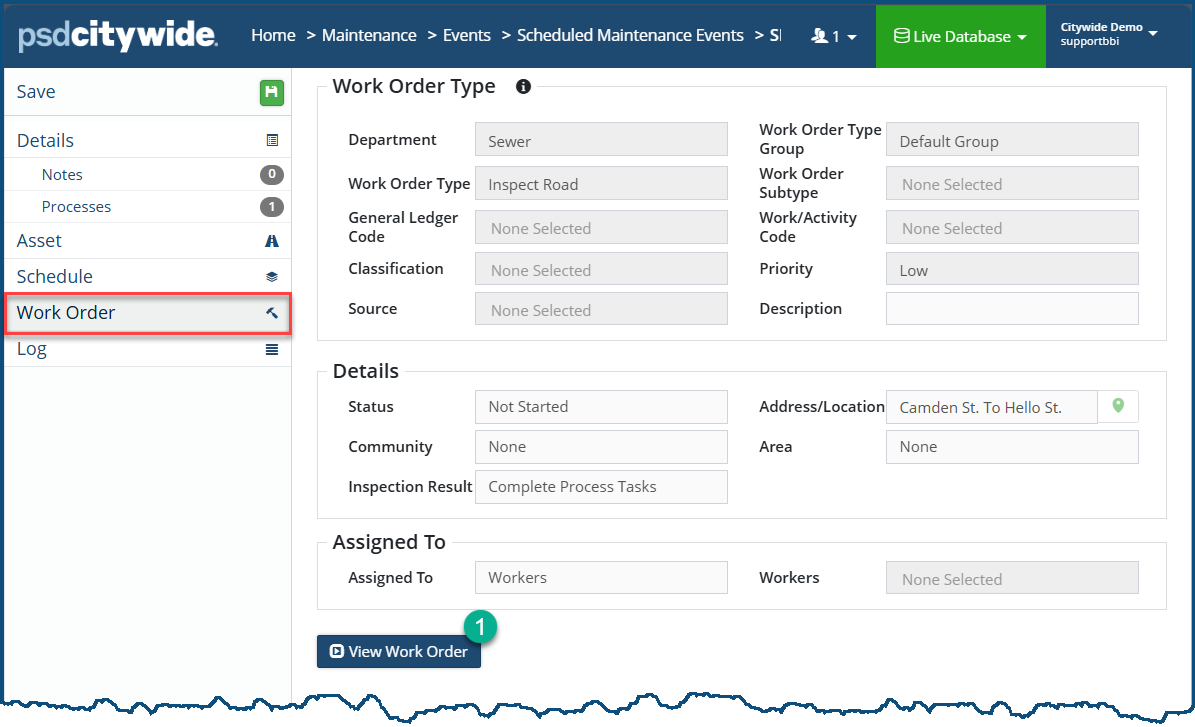Go to Home breadcrumb
1195x727 pixels.
click(x=273, y=35)
